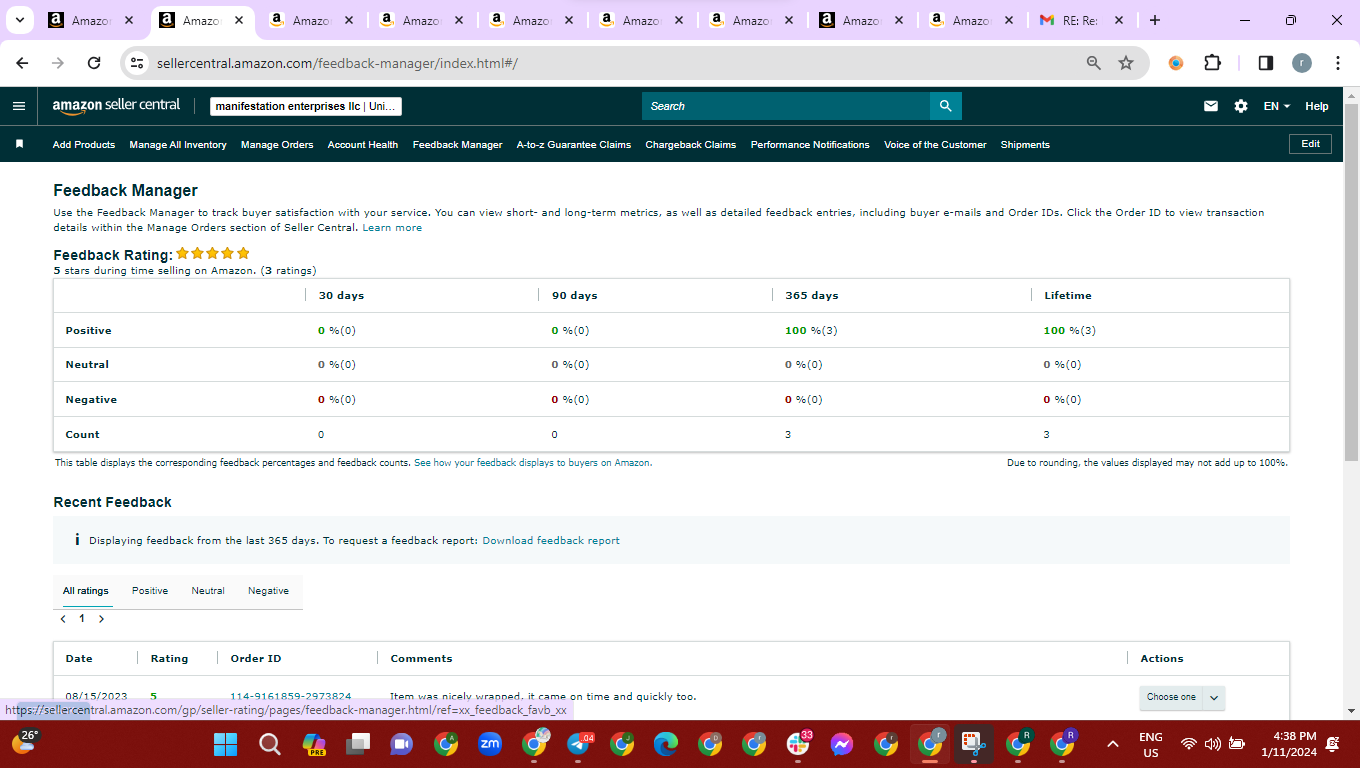Open Manage All Inventory
The image size is (1360, 768).
178,145
